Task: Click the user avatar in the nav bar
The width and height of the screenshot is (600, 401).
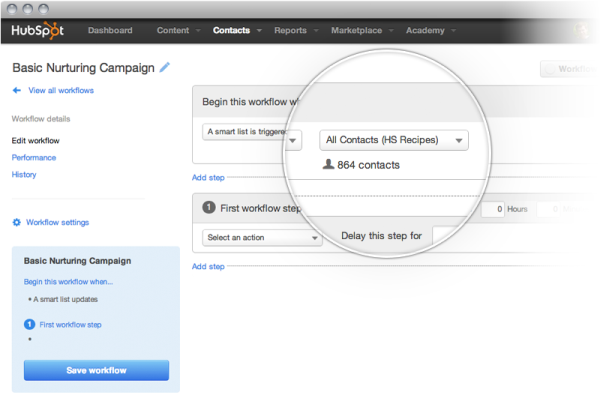Action: (x=582, y=30)
